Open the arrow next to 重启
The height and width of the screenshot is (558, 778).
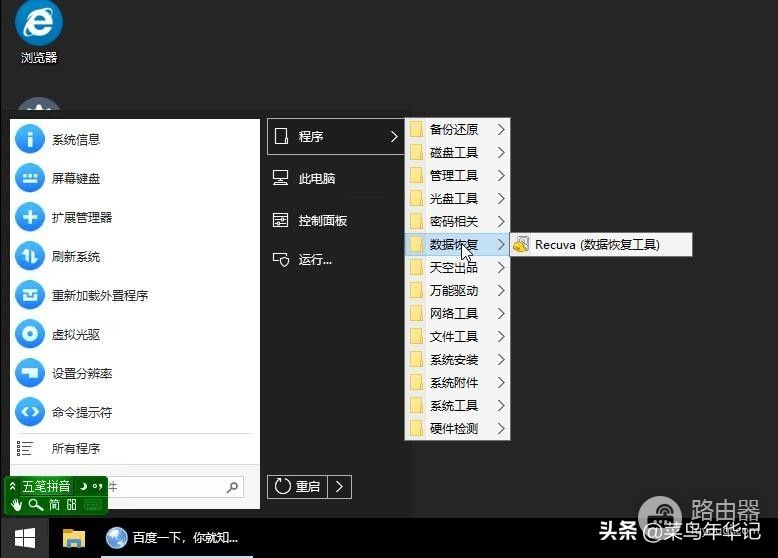[340, 487]
